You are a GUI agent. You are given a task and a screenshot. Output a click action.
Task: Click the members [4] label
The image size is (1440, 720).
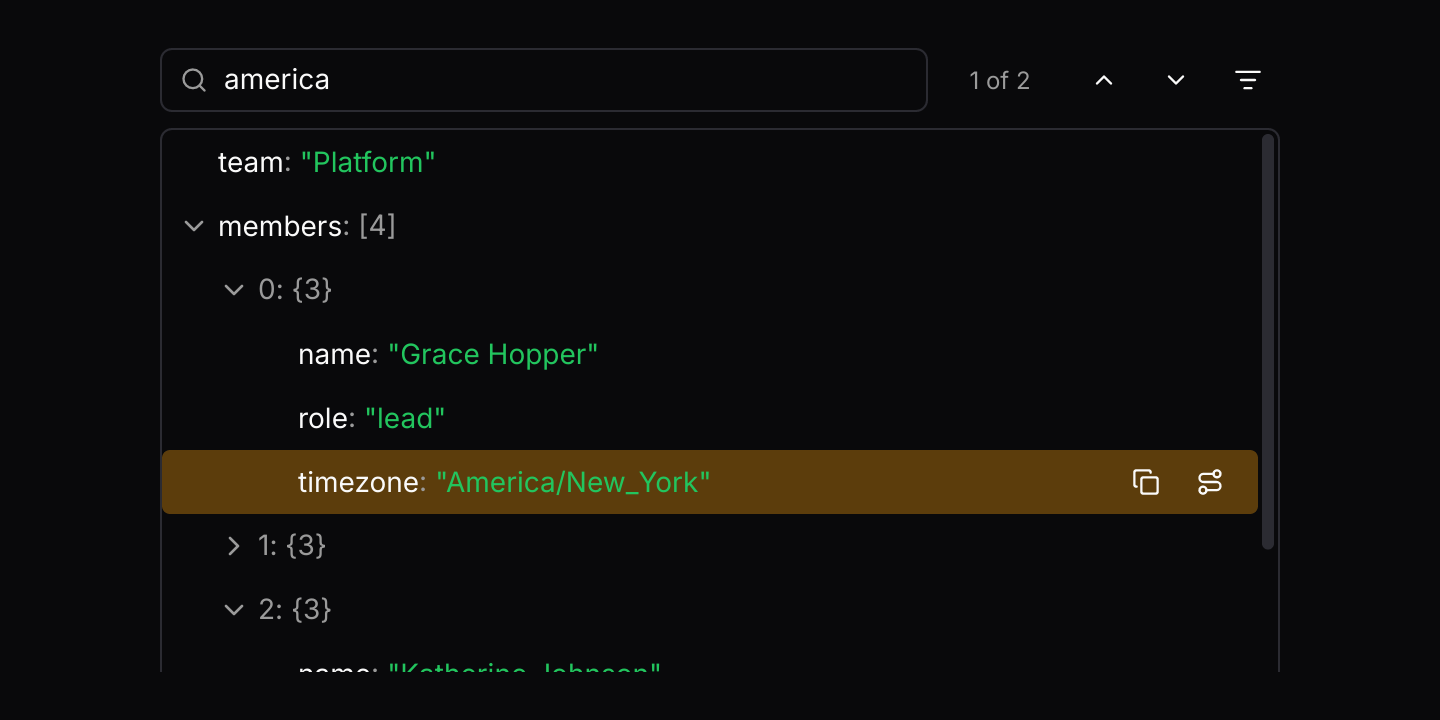307,227
